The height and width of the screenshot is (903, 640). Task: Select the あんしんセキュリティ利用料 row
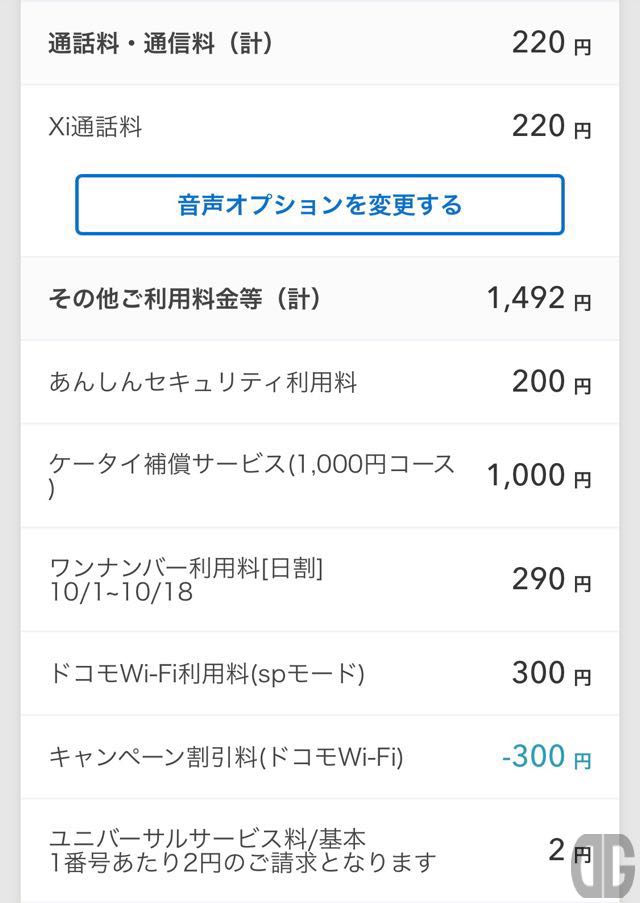pyautogui.click(x=320, y=382)
